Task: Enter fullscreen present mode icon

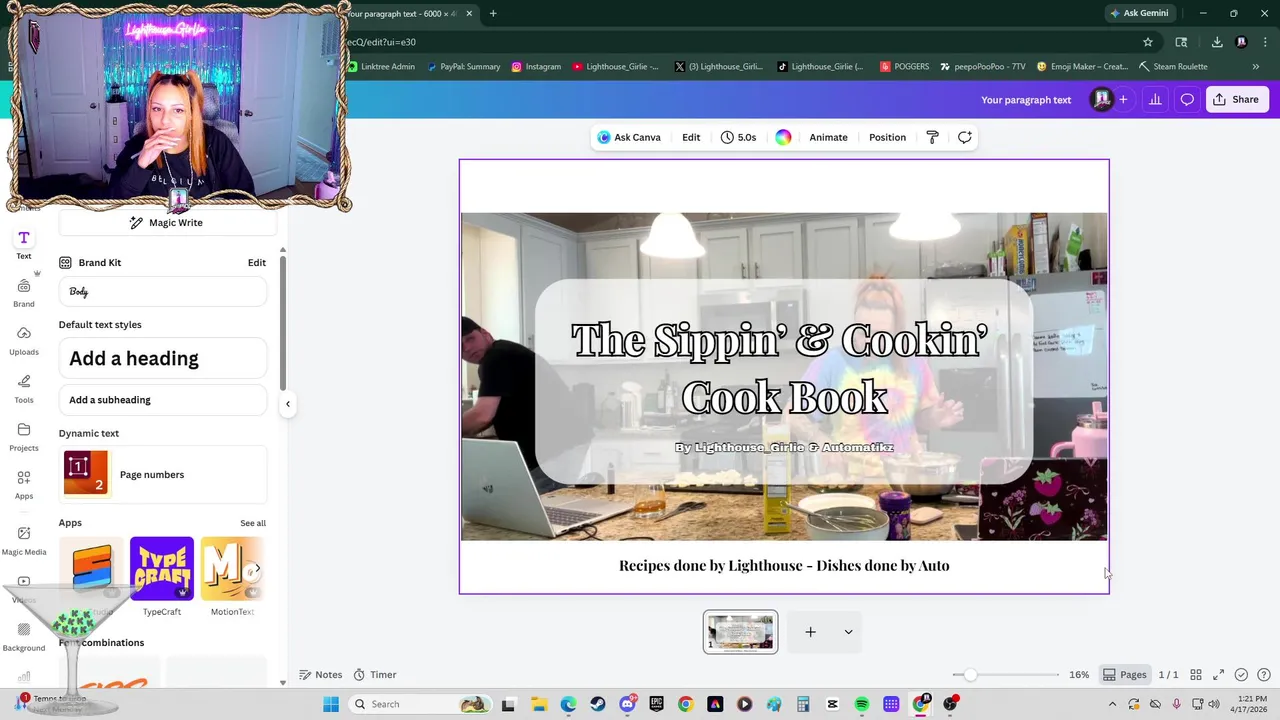Action: pos(1218,675)
